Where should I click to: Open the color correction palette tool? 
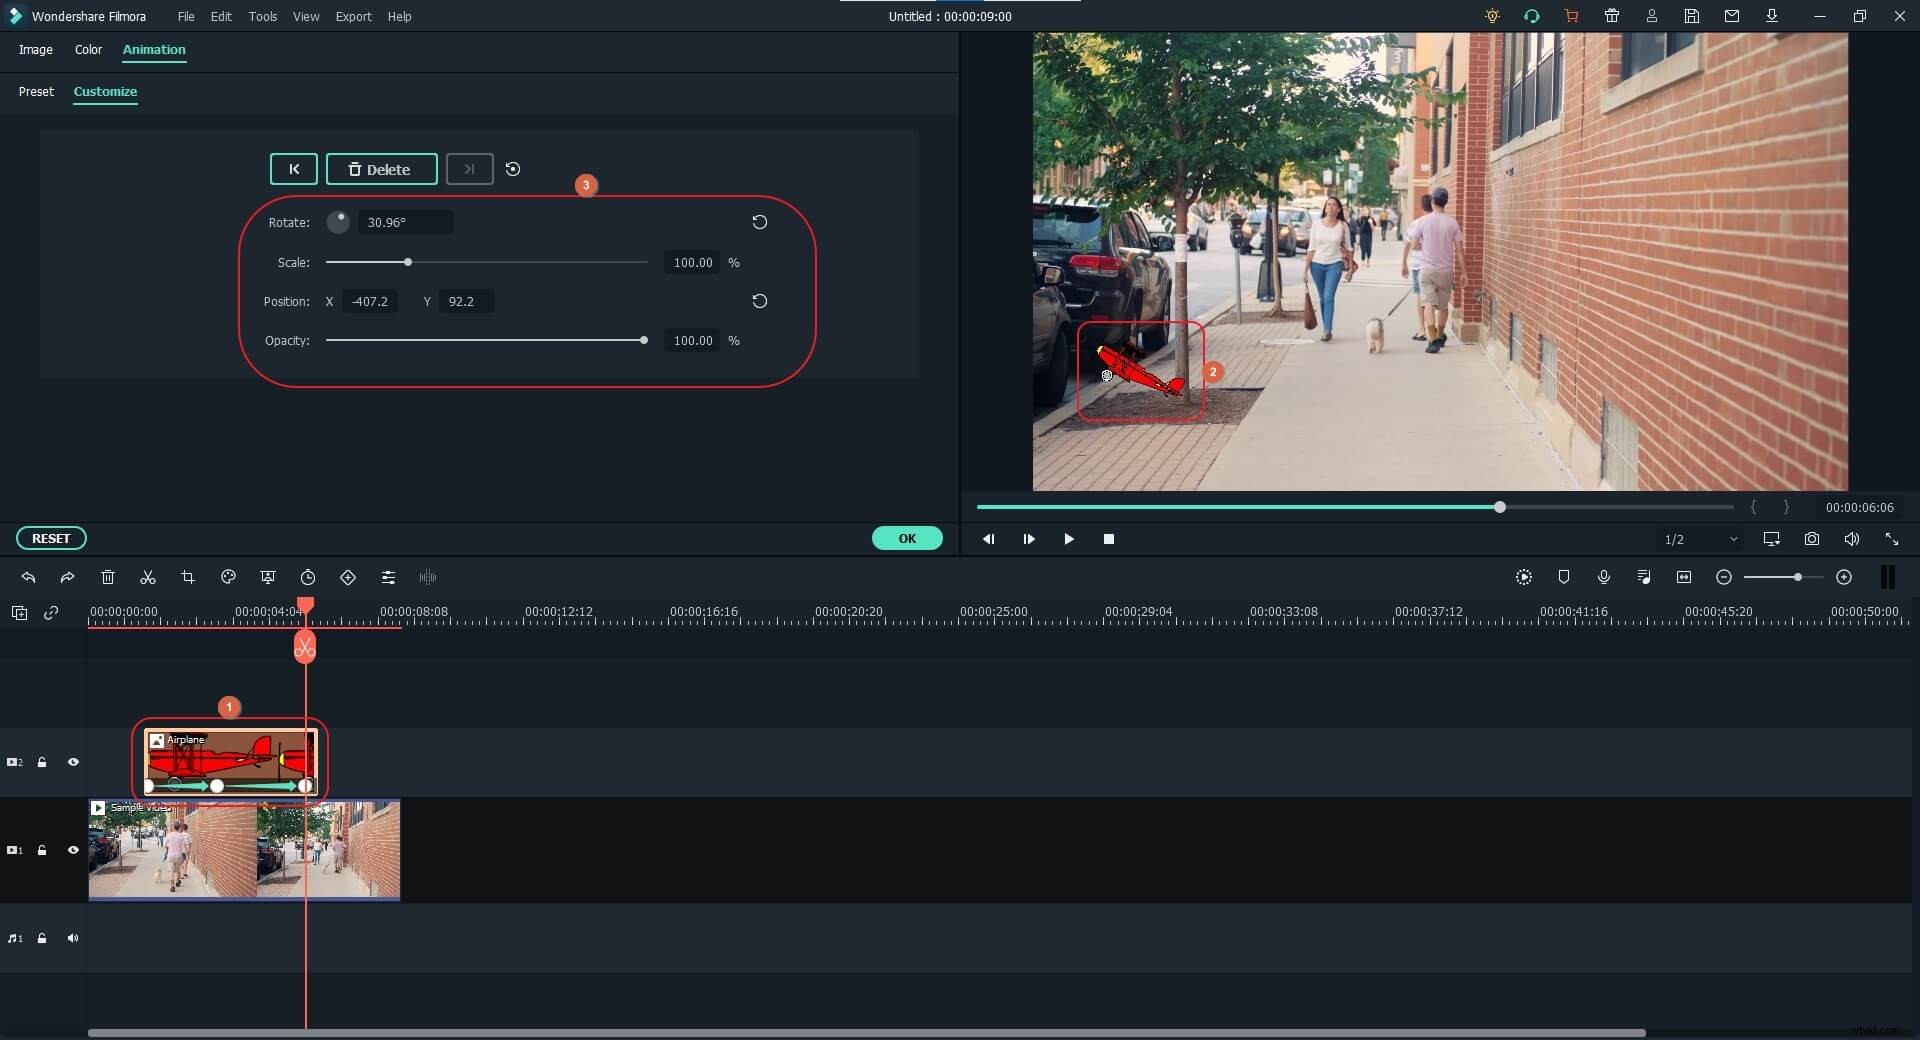pos(227,577)
